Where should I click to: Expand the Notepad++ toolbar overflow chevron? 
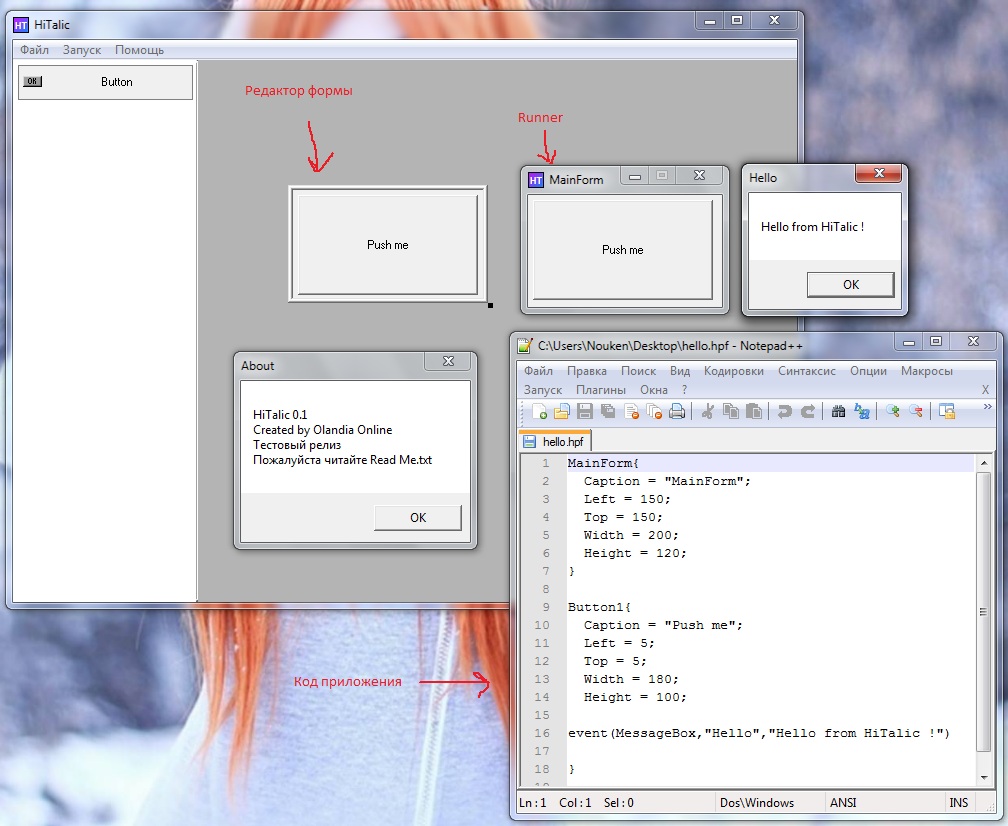click(988, 407)
